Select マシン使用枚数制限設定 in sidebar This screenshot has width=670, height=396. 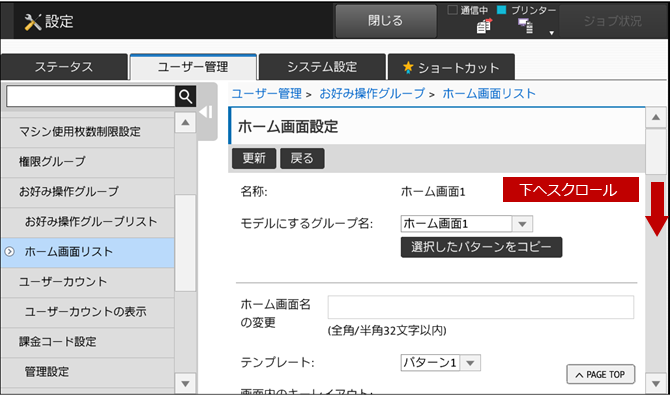tap(88, 132)
